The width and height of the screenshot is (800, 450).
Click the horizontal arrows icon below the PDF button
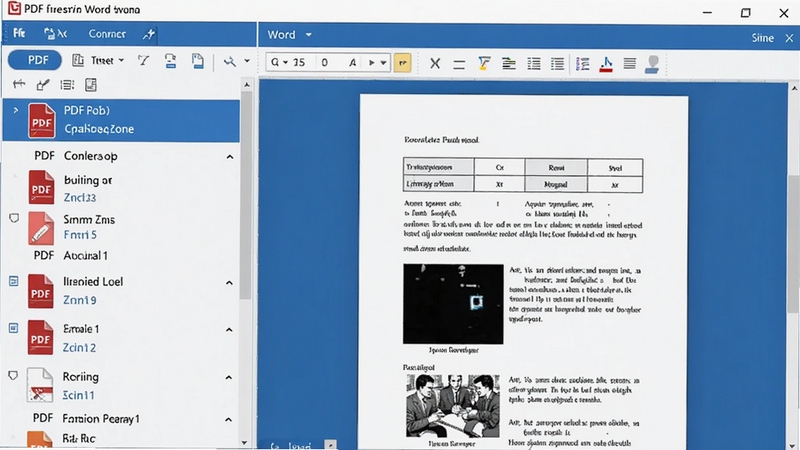(x=19, y=84)
